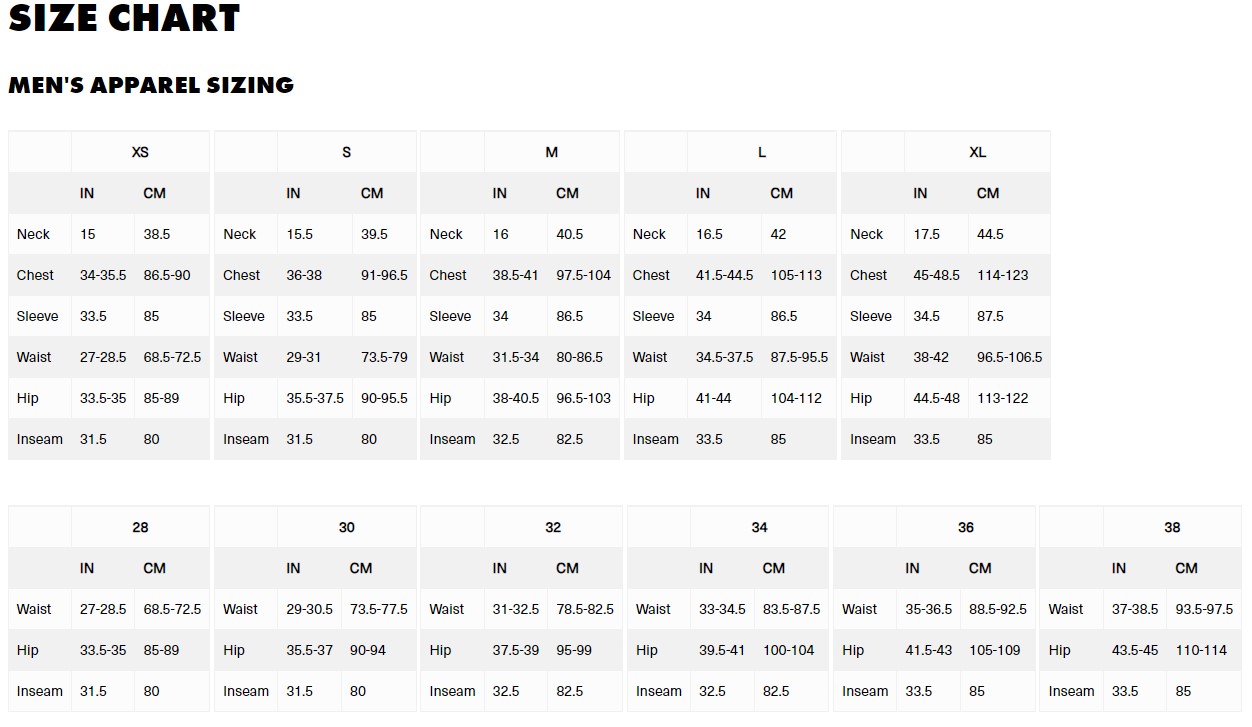Click the SIZE CHART title heading
Image resolution: width=1252 pixels, height=727 pixels.
pyautogui.click(x=124, y=19)
